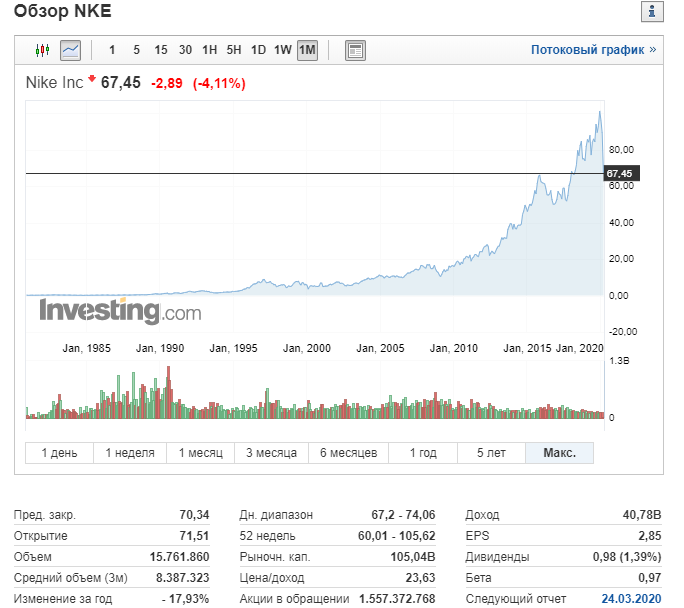The width and height of the screenshot is (684, 608).
Task: Set chart interval to 5 minutes
Action: [137, 50]
